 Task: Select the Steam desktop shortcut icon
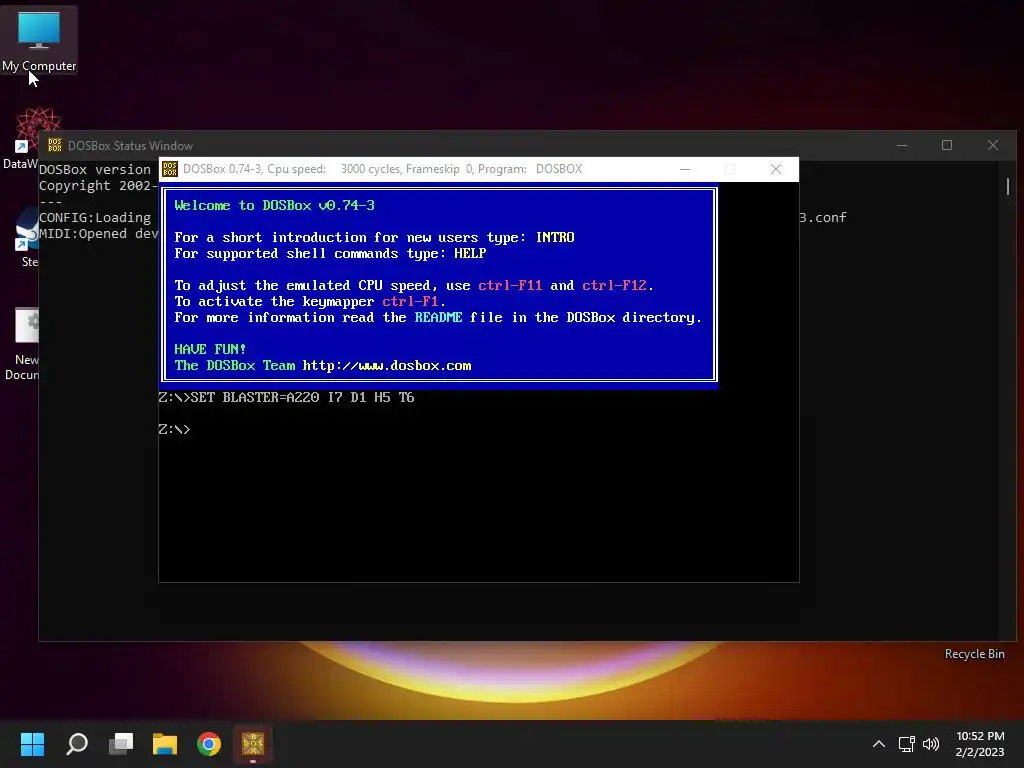tap(27, 238)
